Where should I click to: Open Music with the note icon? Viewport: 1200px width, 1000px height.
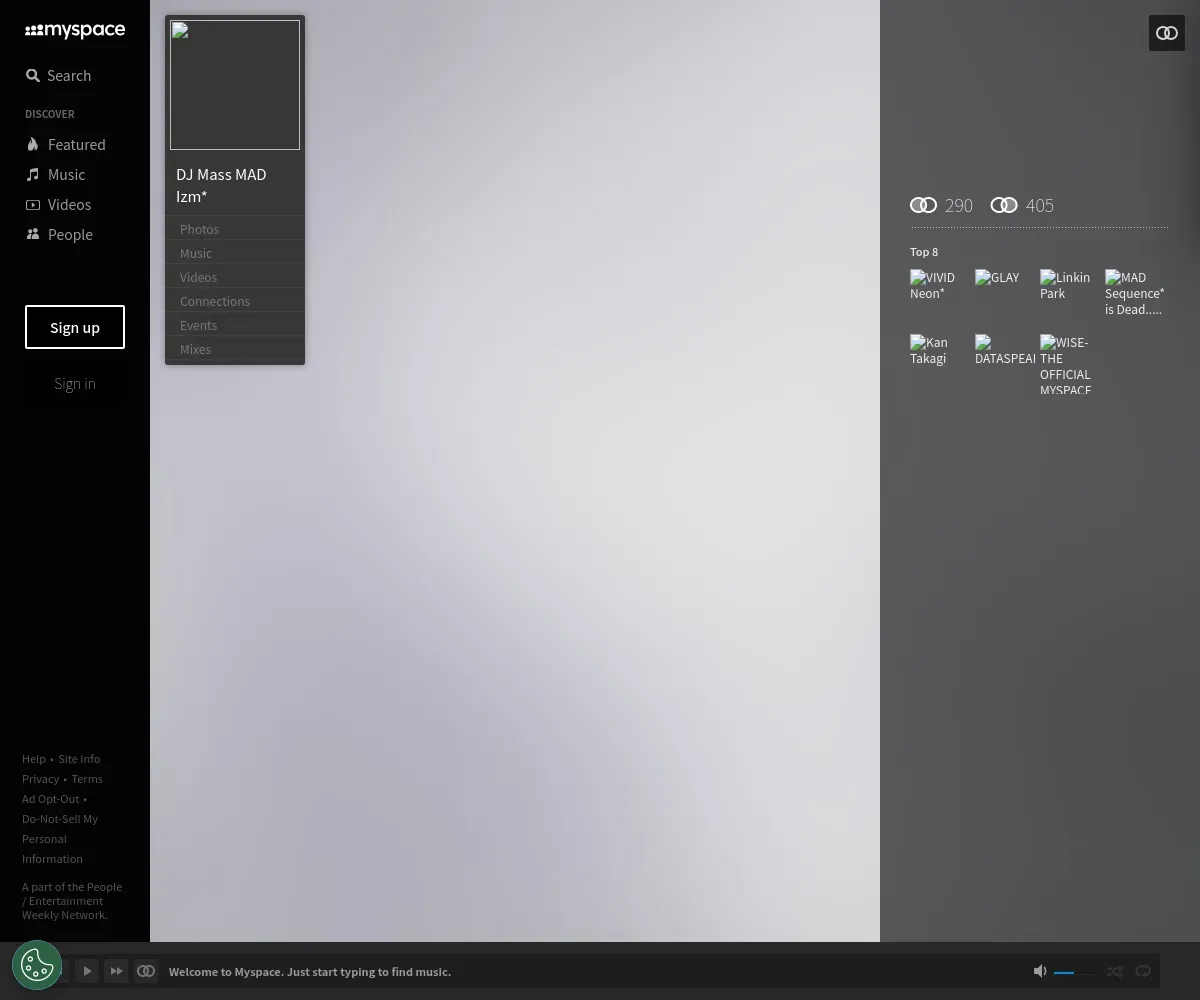(56, 174)
